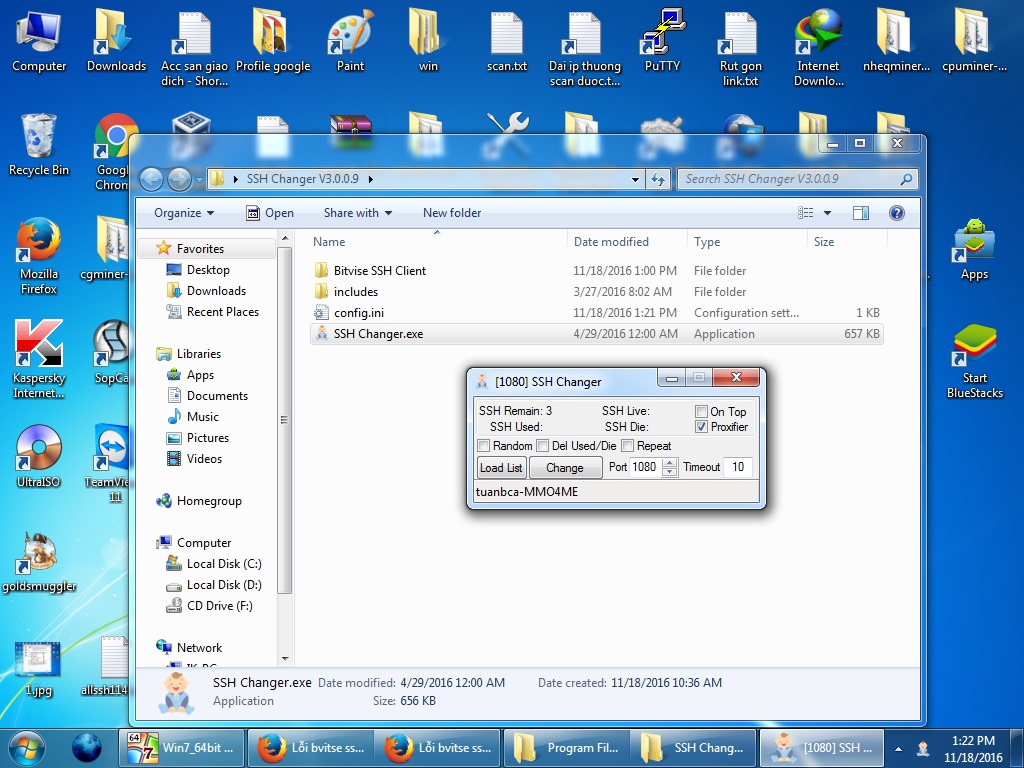Open the Share with dropdown
This screenshot has height=768, width=1024.
click(x=358, y=213)
